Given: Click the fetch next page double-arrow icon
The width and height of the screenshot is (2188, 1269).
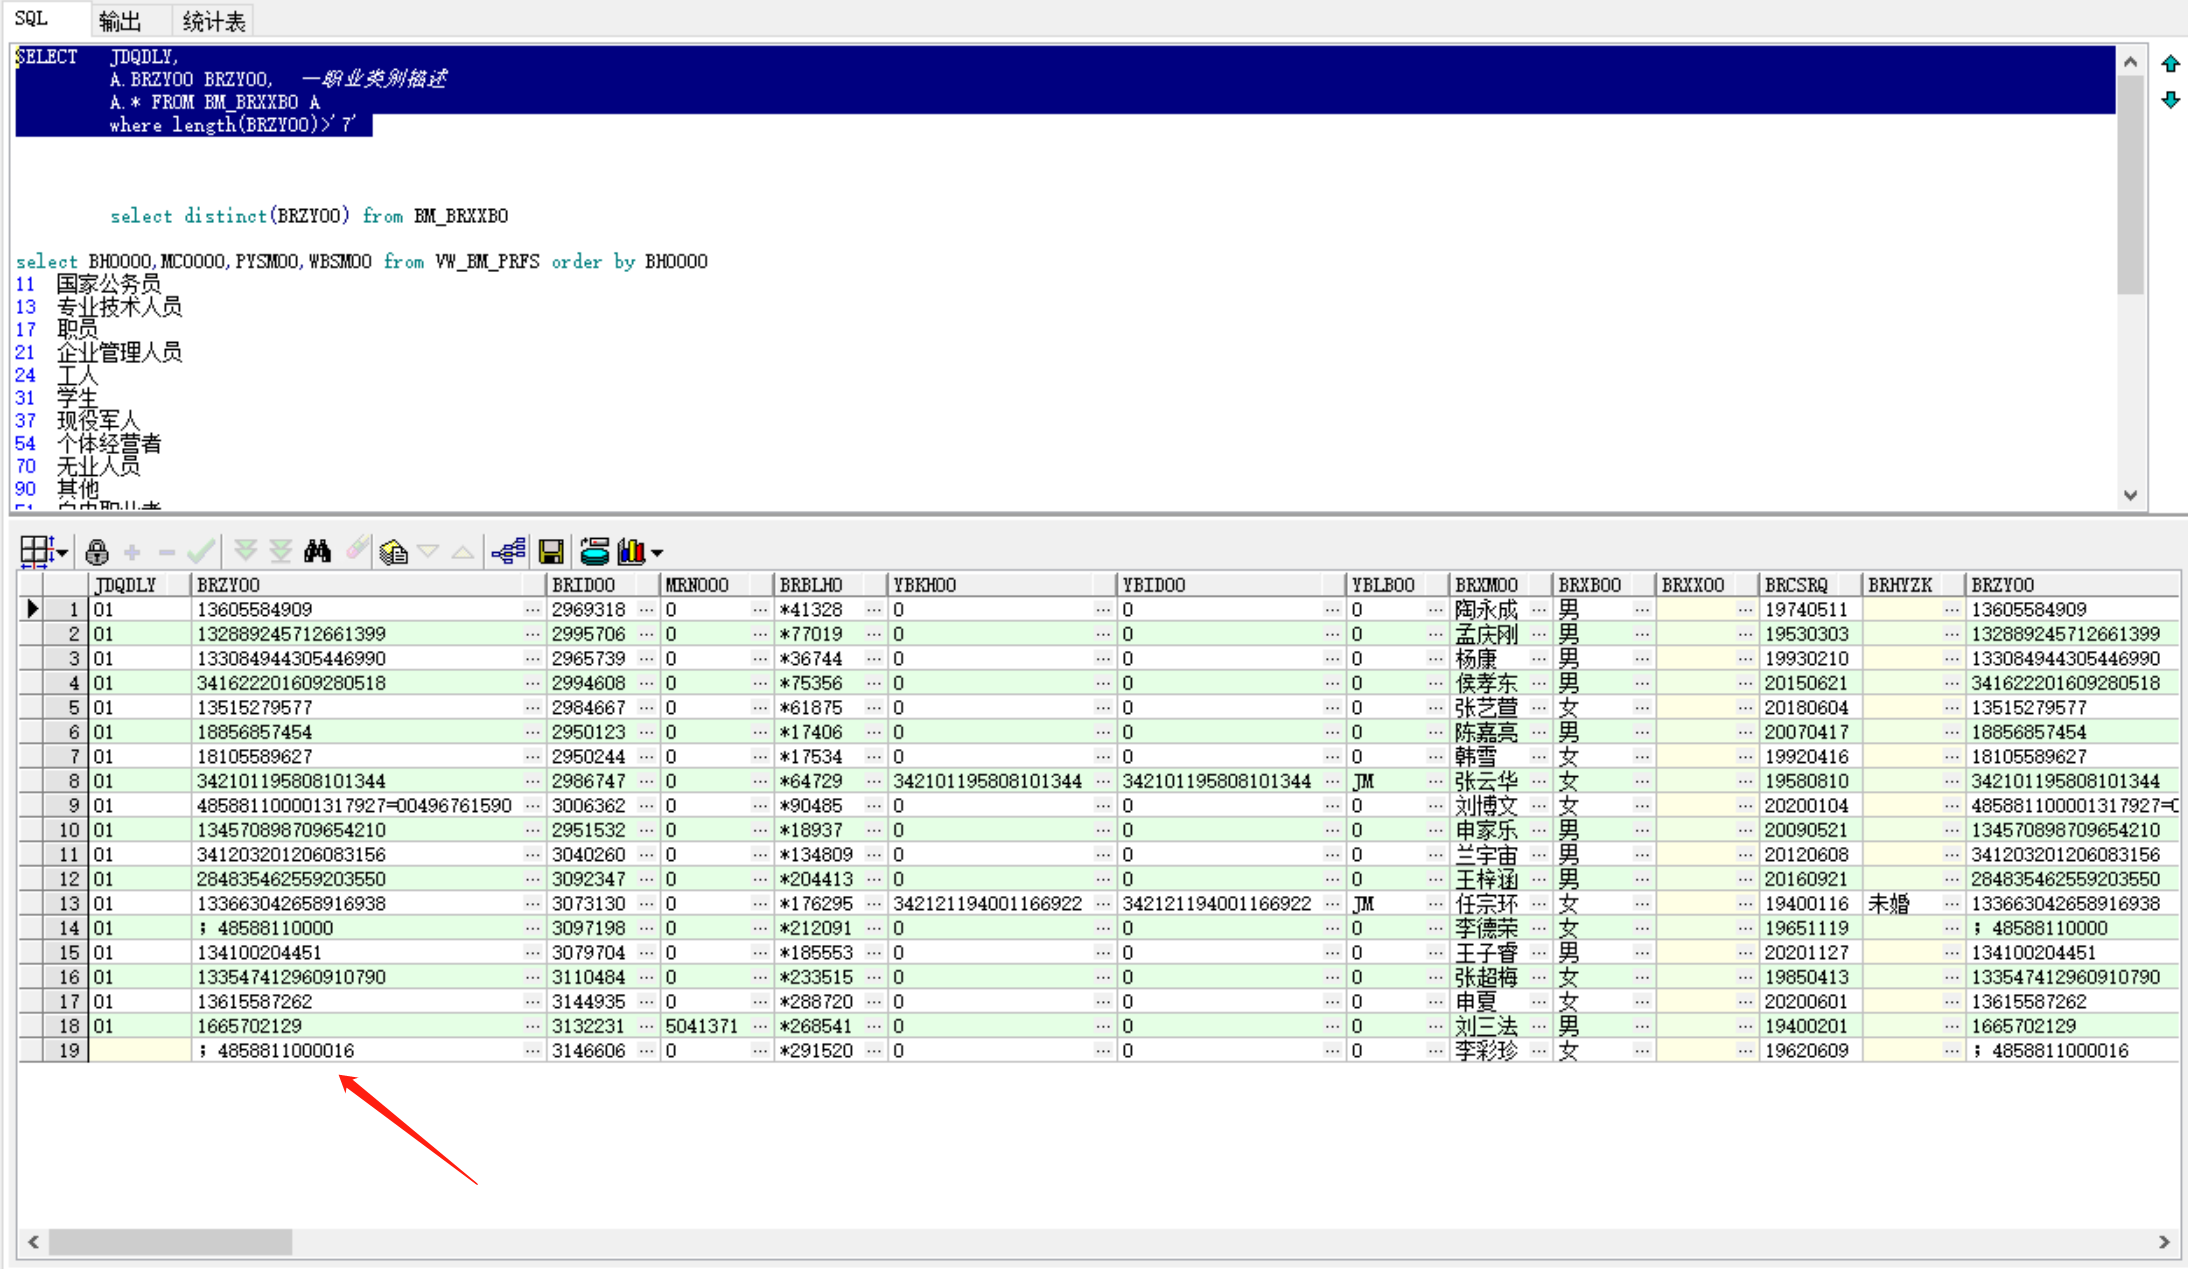Looking at the screenshot, I should point(245,551).
